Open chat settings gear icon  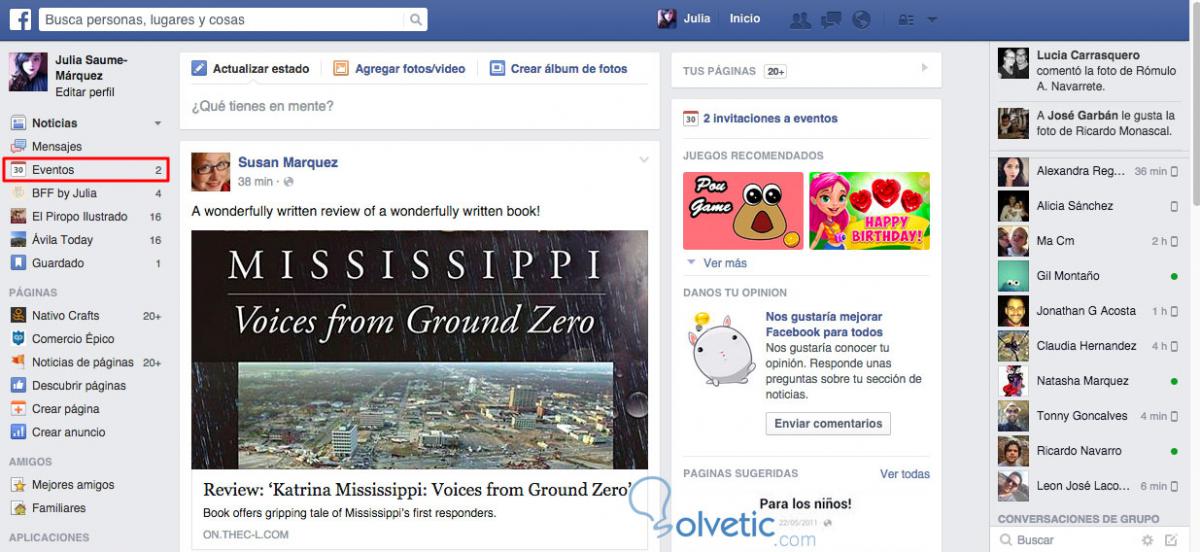(x=1147, y=540)
